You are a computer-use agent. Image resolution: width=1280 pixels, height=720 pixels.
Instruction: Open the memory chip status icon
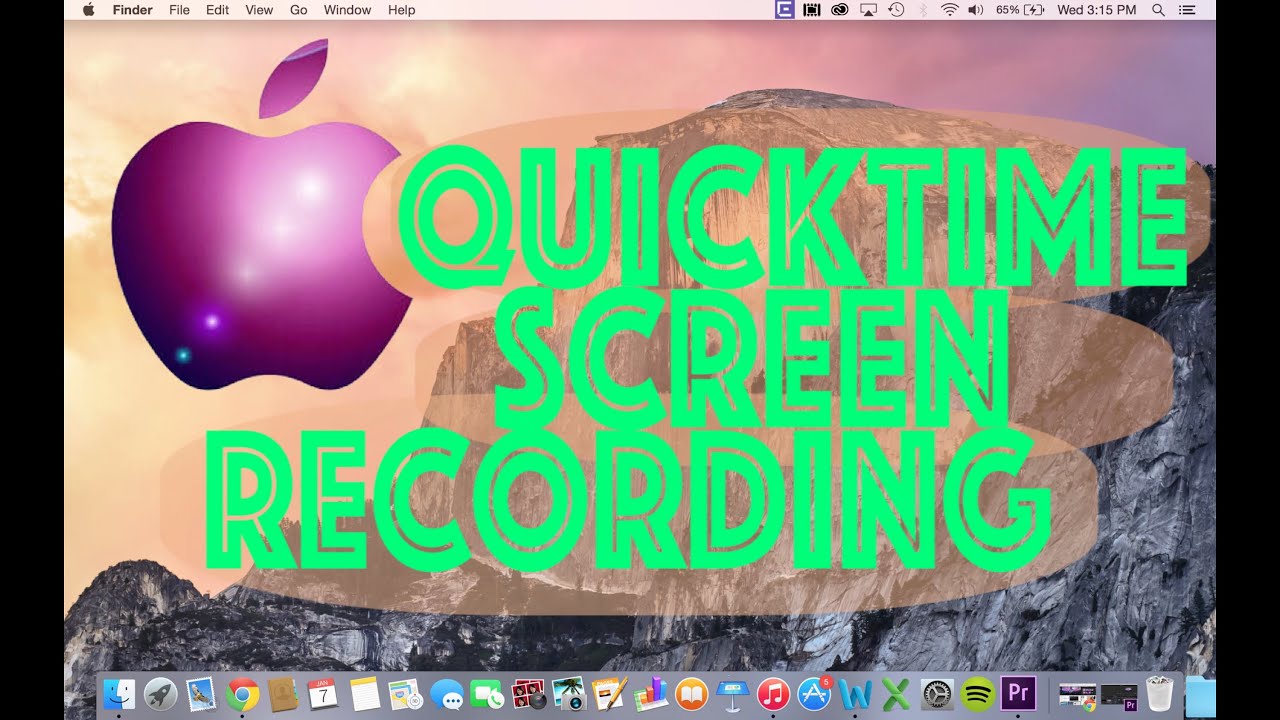[812, 10]
